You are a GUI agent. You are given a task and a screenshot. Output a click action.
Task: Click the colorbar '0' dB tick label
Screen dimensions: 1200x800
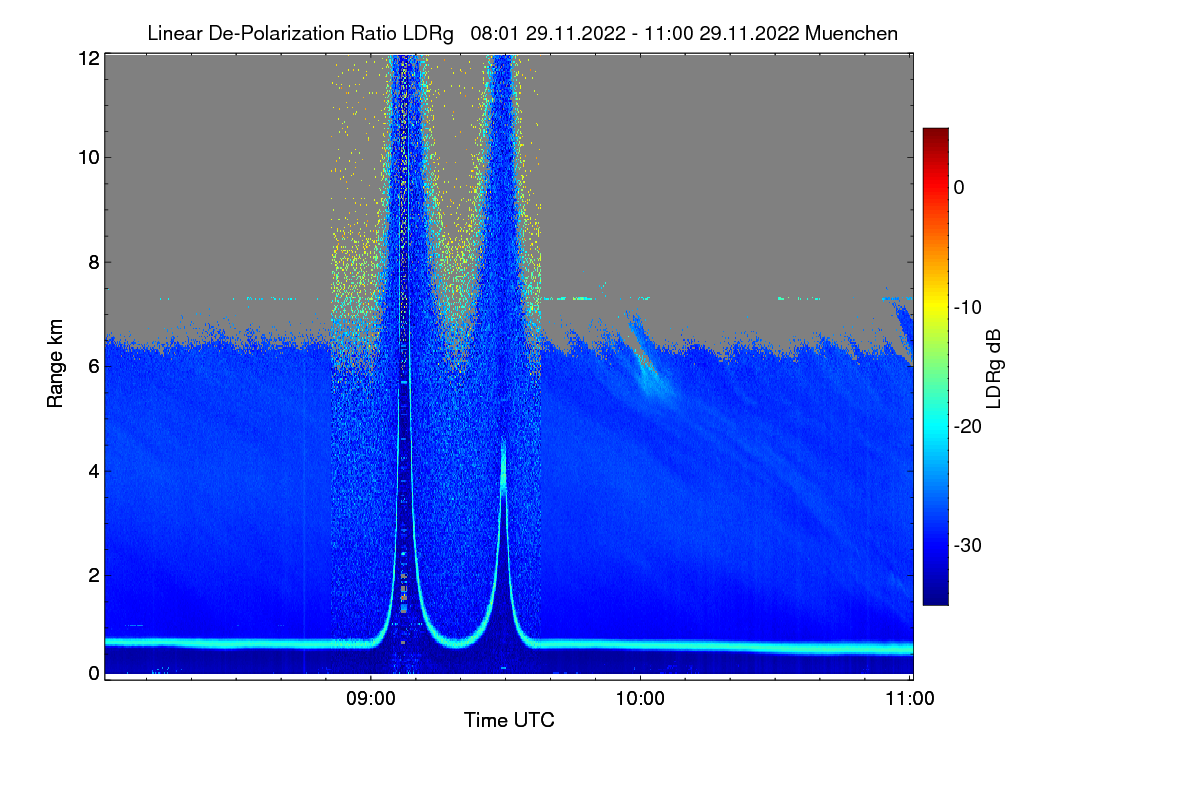tap(960, 187)
